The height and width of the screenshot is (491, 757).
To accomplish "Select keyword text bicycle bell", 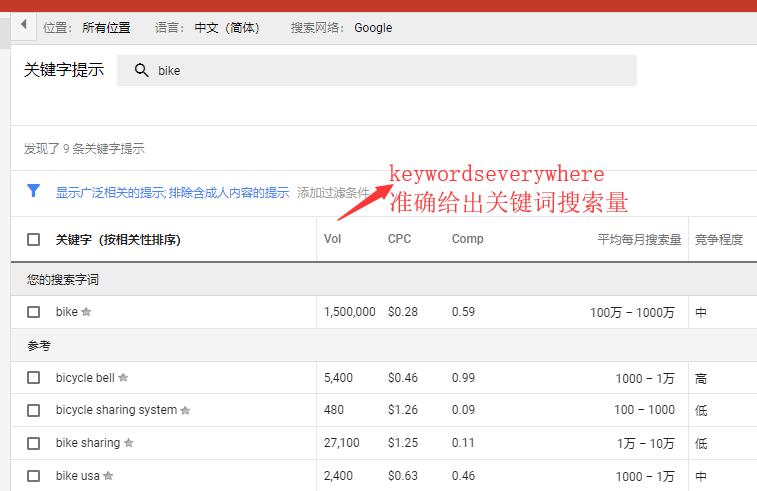I will pos(85,378).
